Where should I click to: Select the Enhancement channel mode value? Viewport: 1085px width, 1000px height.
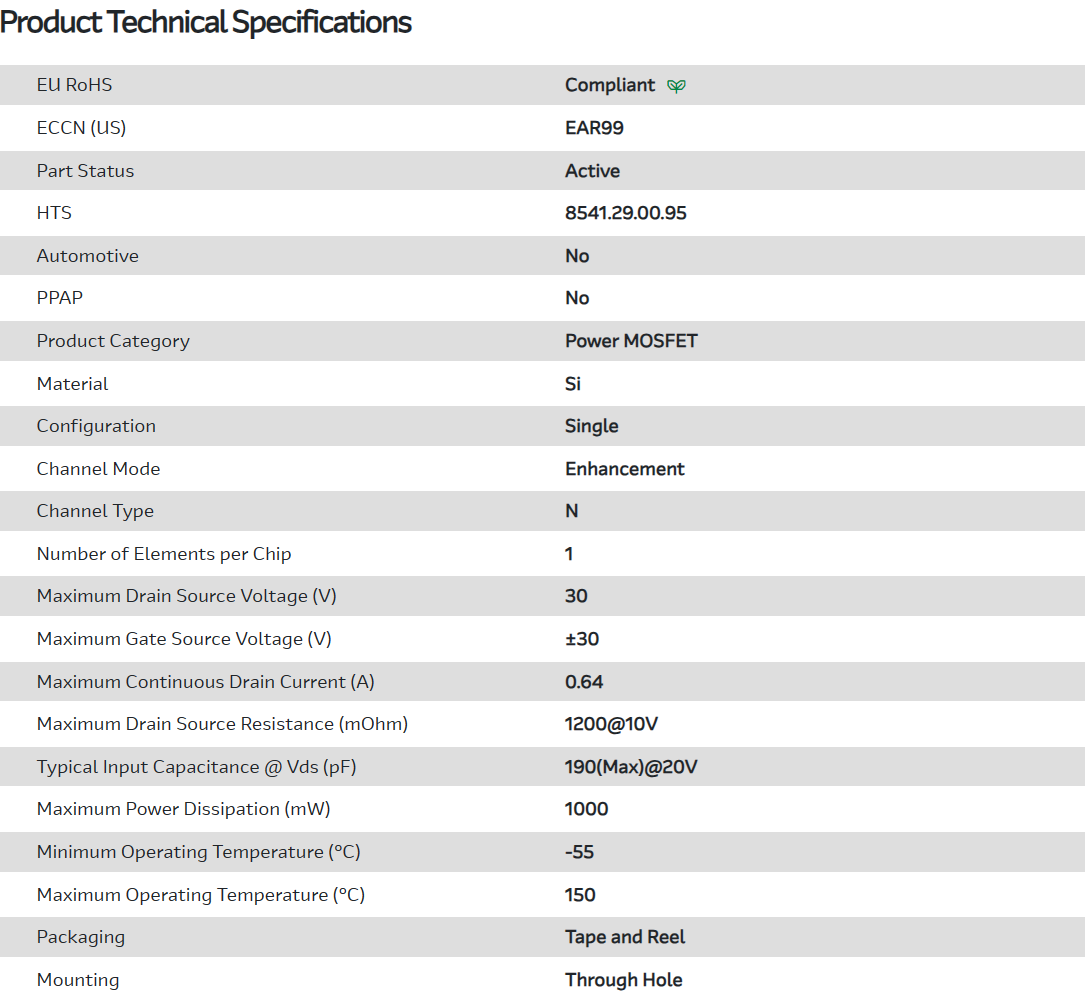[625, 469]
